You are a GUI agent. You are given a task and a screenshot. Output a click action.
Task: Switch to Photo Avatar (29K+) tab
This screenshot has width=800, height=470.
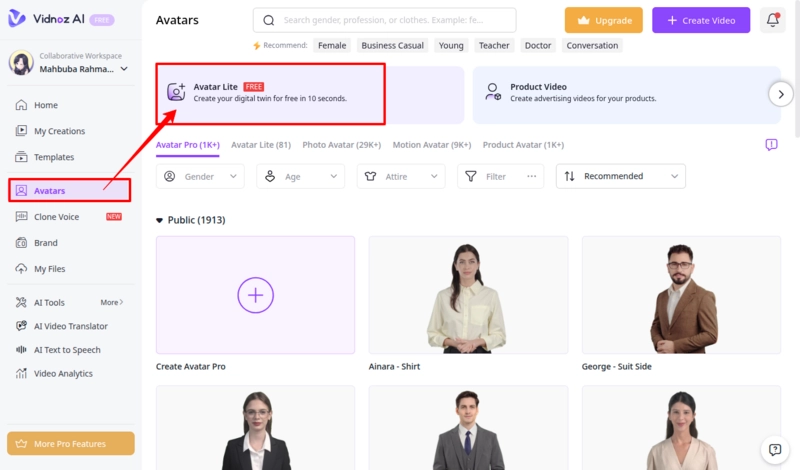(341, 145)
